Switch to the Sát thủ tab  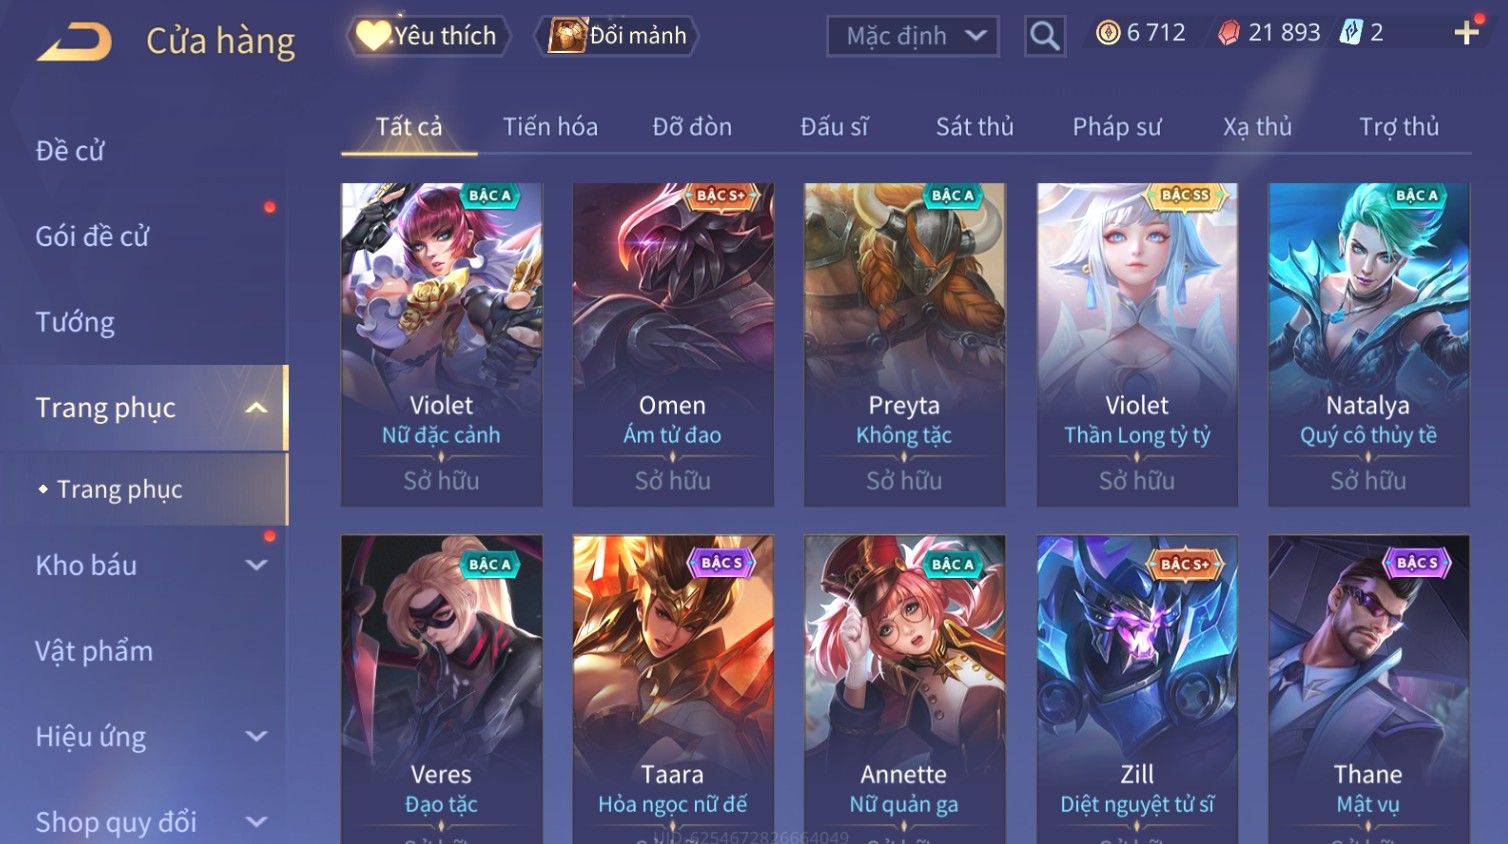pos(975,127)
